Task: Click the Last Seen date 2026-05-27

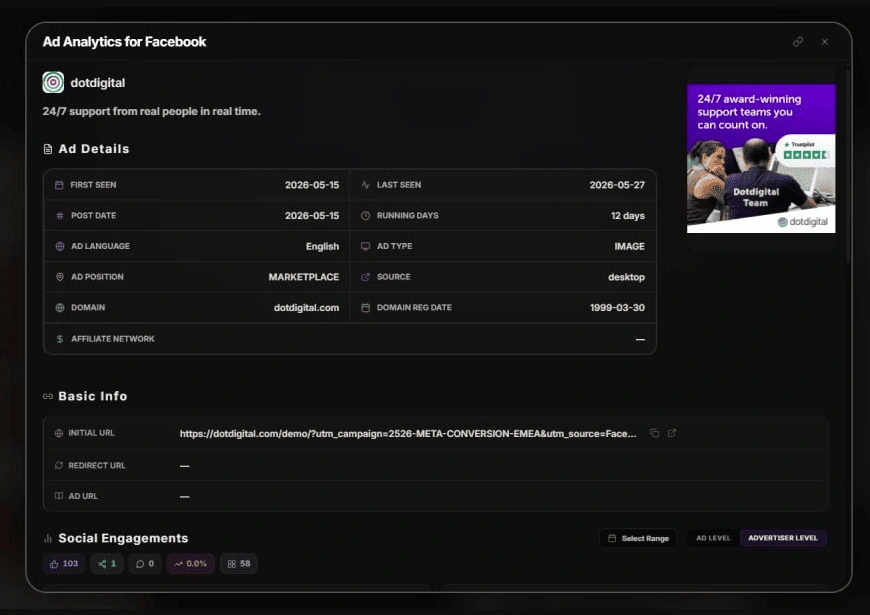Action: (x=617, y=185)
